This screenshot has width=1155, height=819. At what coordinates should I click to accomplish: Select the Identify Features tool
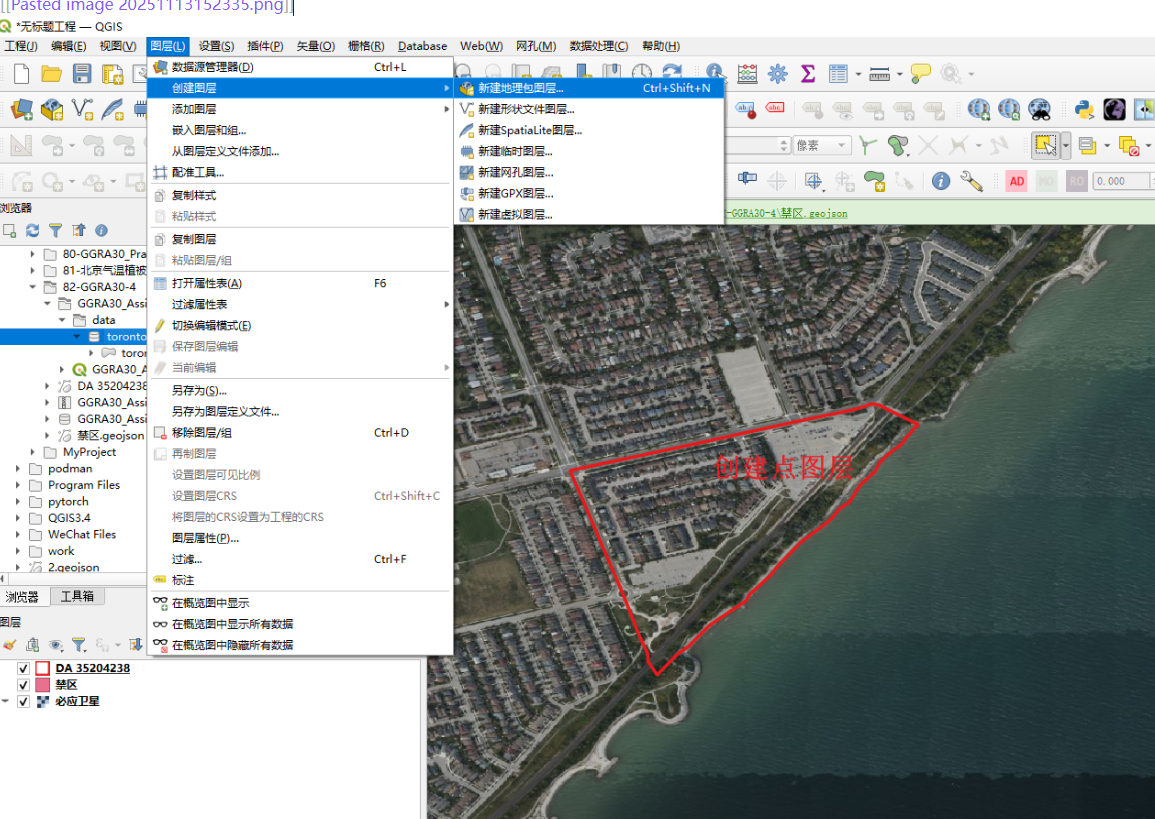click(715, 72)
